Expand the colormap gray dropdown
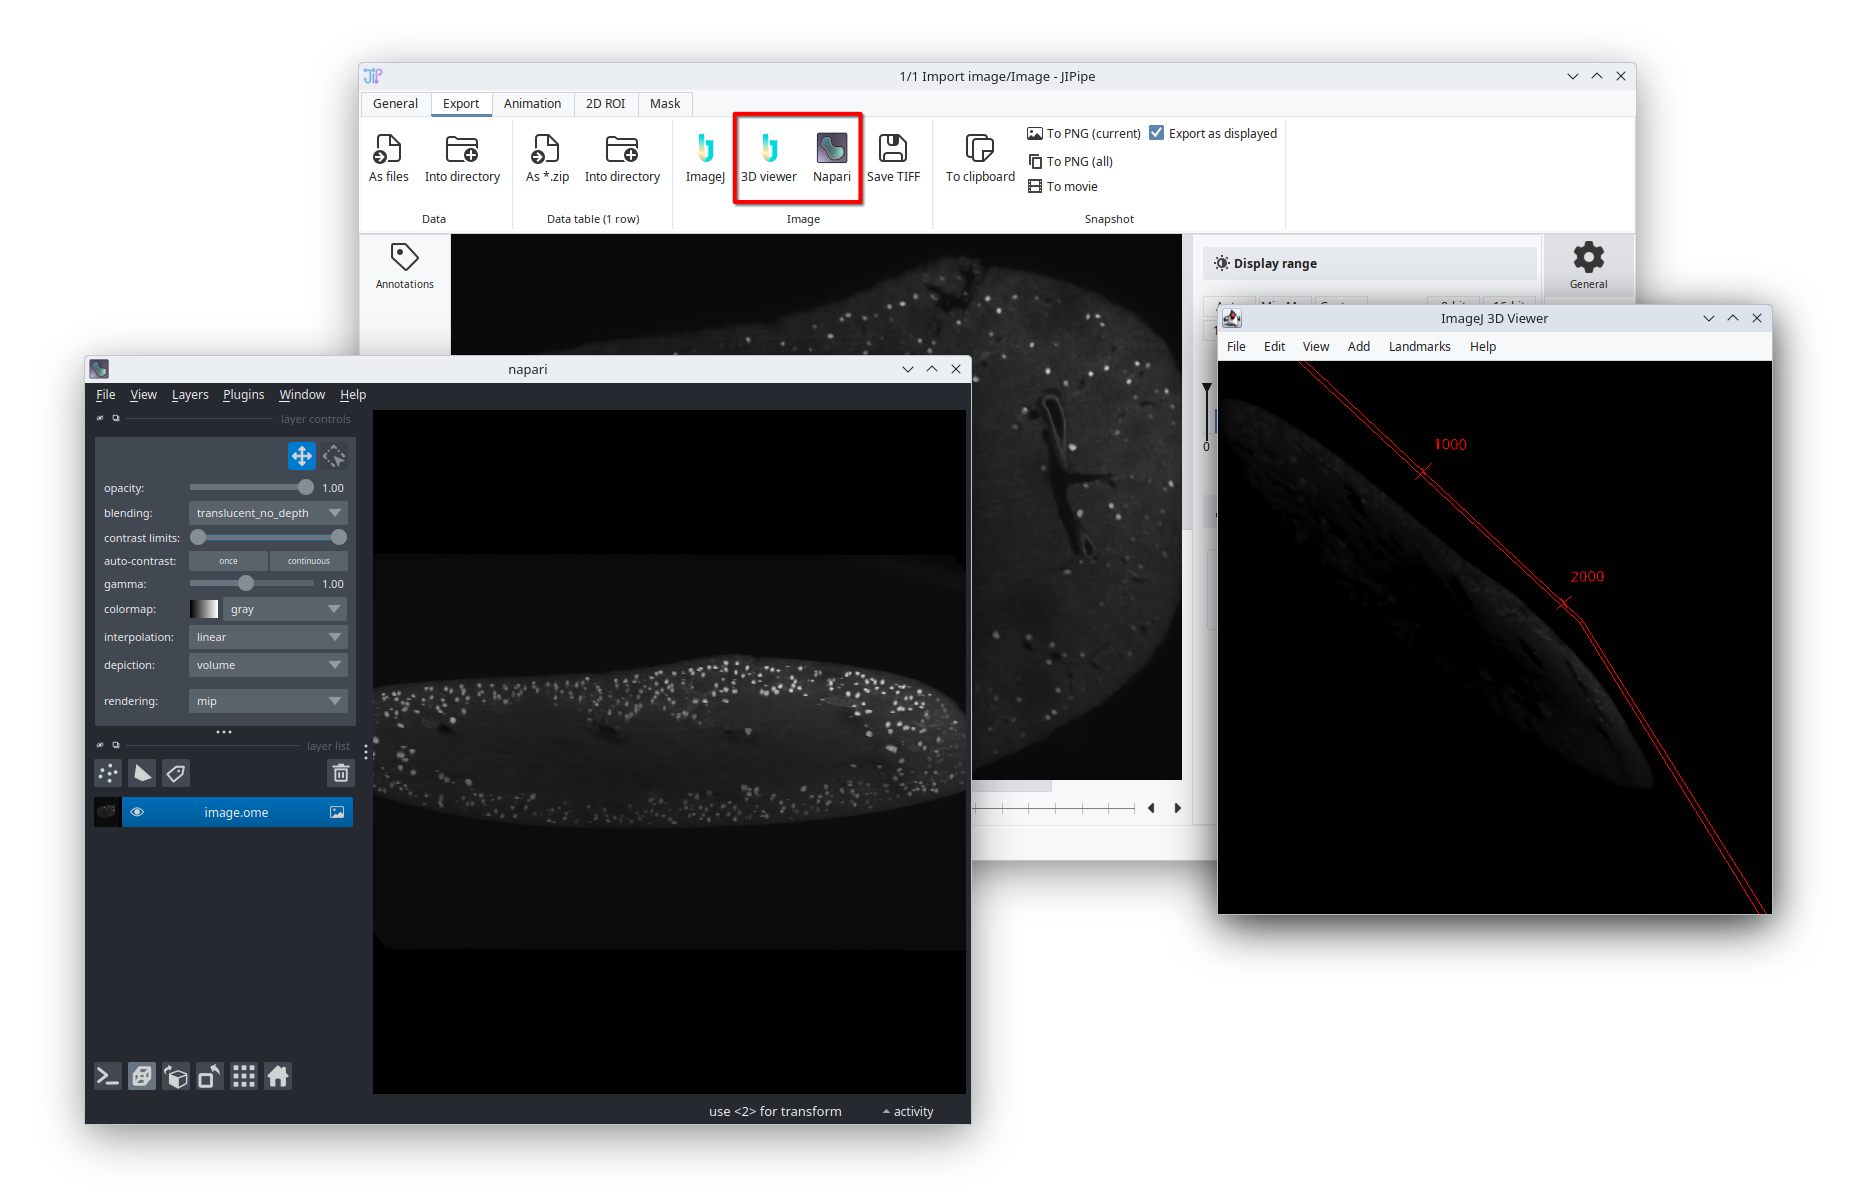Viewport: 1866px width, 1200px height. click(x=284, y=609)
